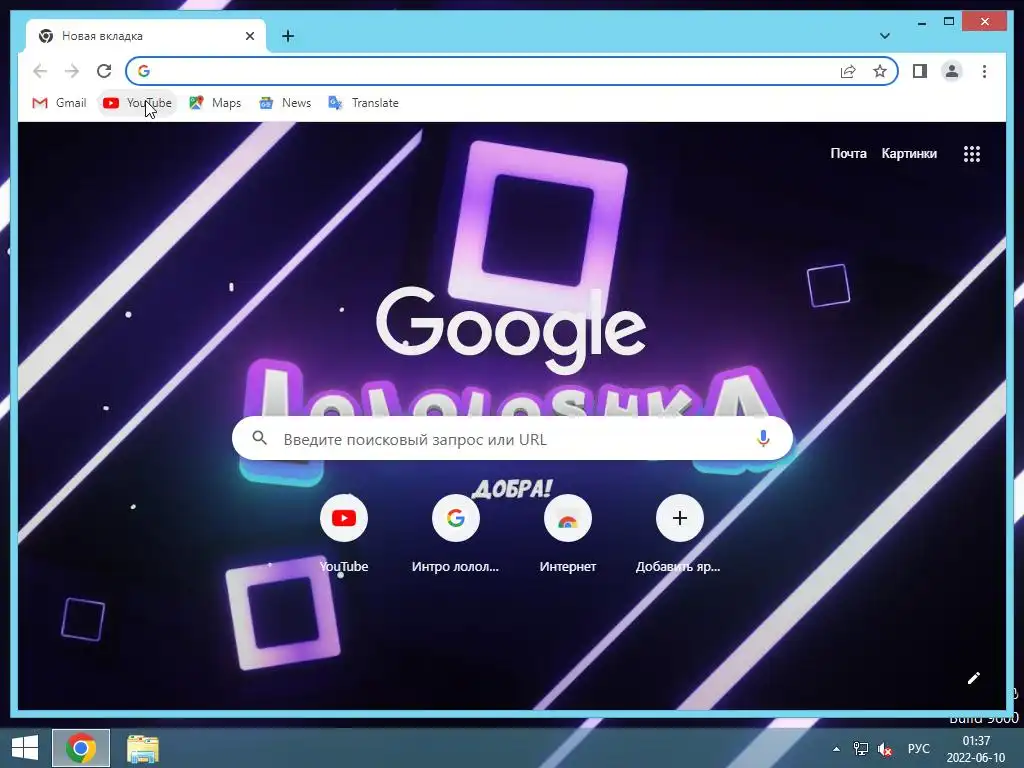Show hidden tray icons arrow
This screenshot has height=768, width=1024.
[x=836, y=749]
